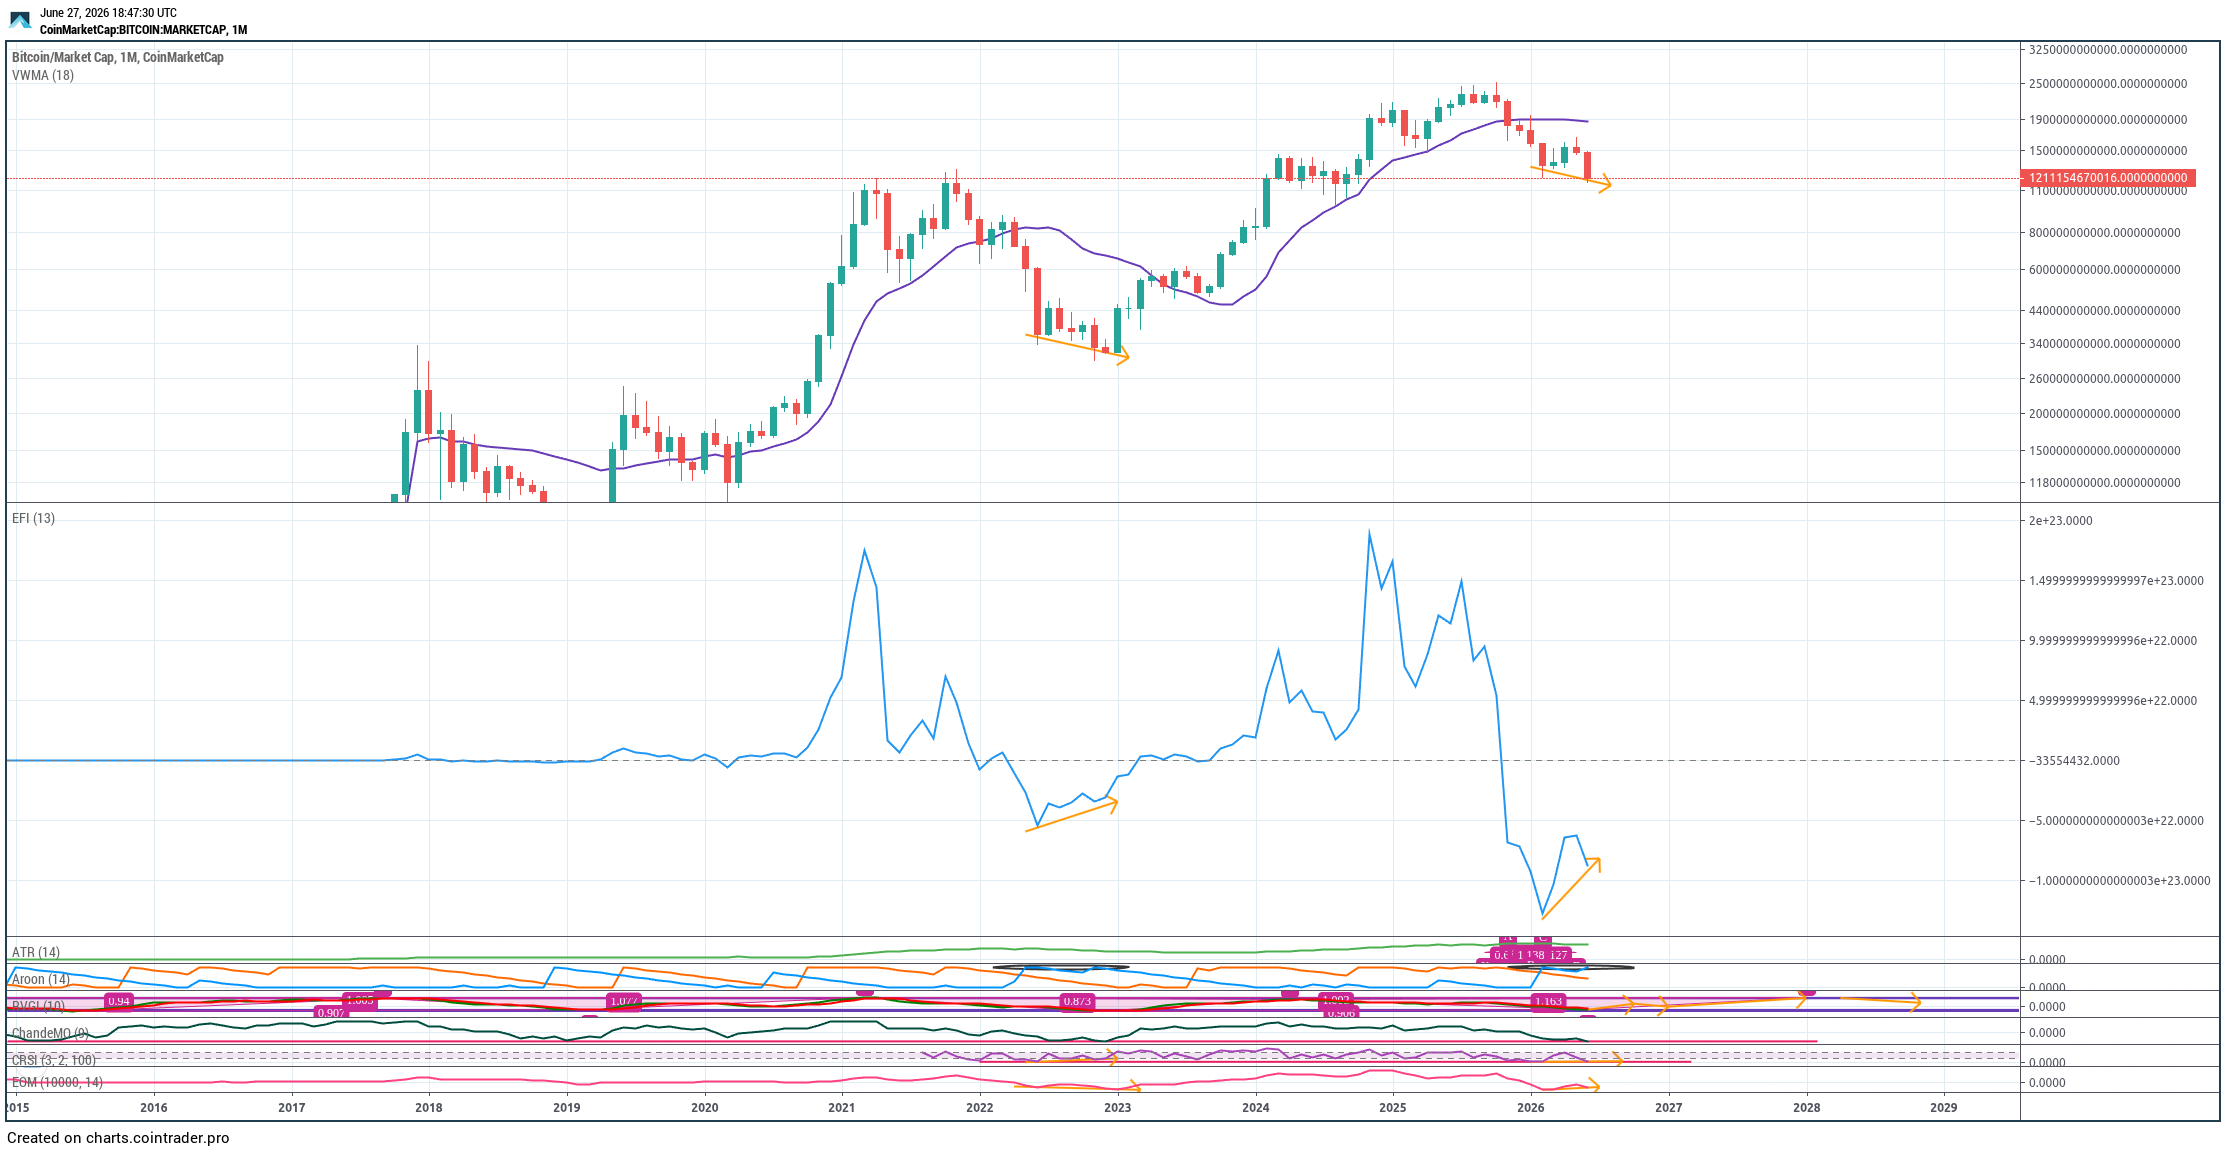Click the −33554432.0000 EFI axis label
The image size is (2226, 1152).
(2074, 760)
